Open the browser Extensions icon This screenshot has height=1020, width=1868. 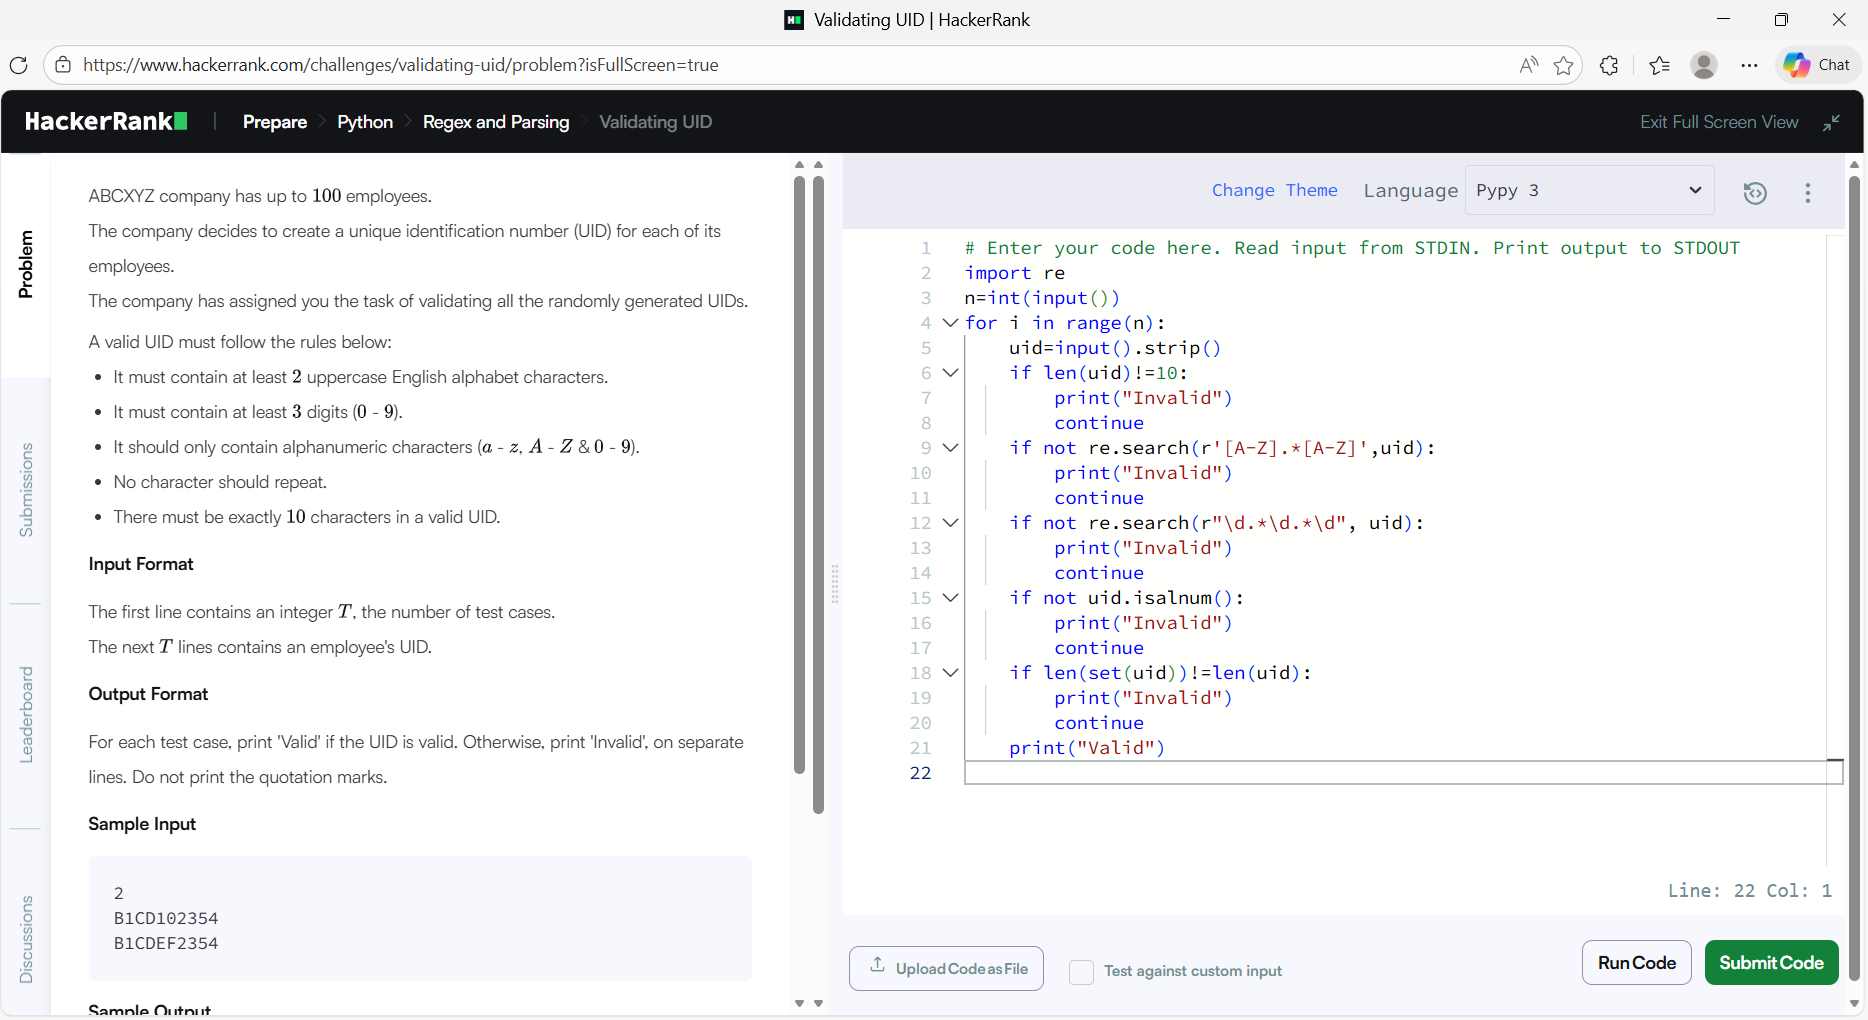pyautogui.click(x=1609, y=65)
